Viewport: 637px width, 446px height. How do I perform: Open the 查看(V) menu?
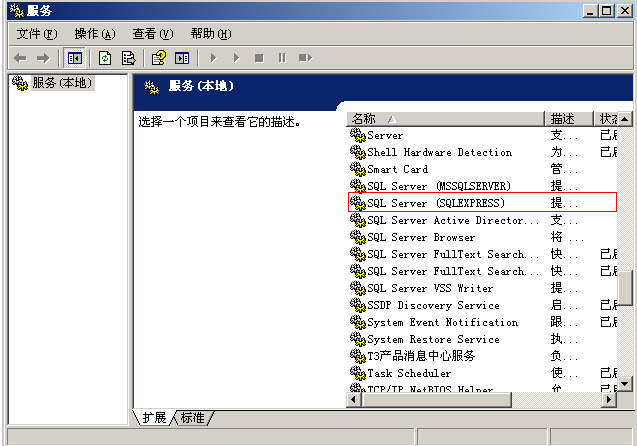[x=153, y=34]
